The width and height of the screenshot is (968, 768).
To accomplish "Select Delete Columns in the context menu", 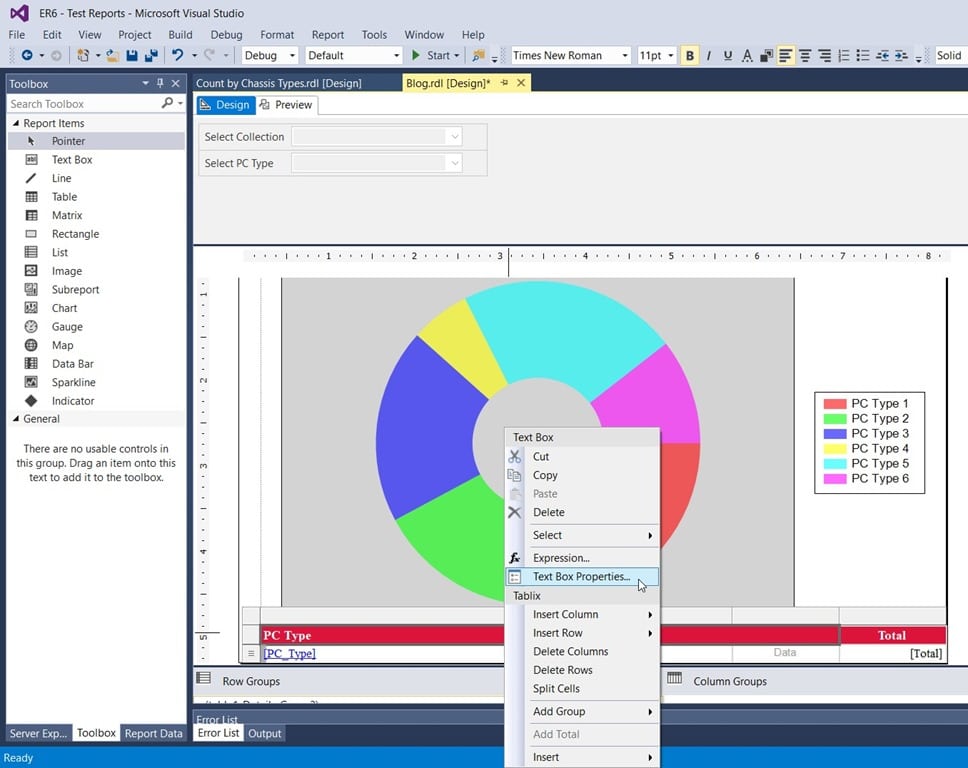I will tap(570, 651).
